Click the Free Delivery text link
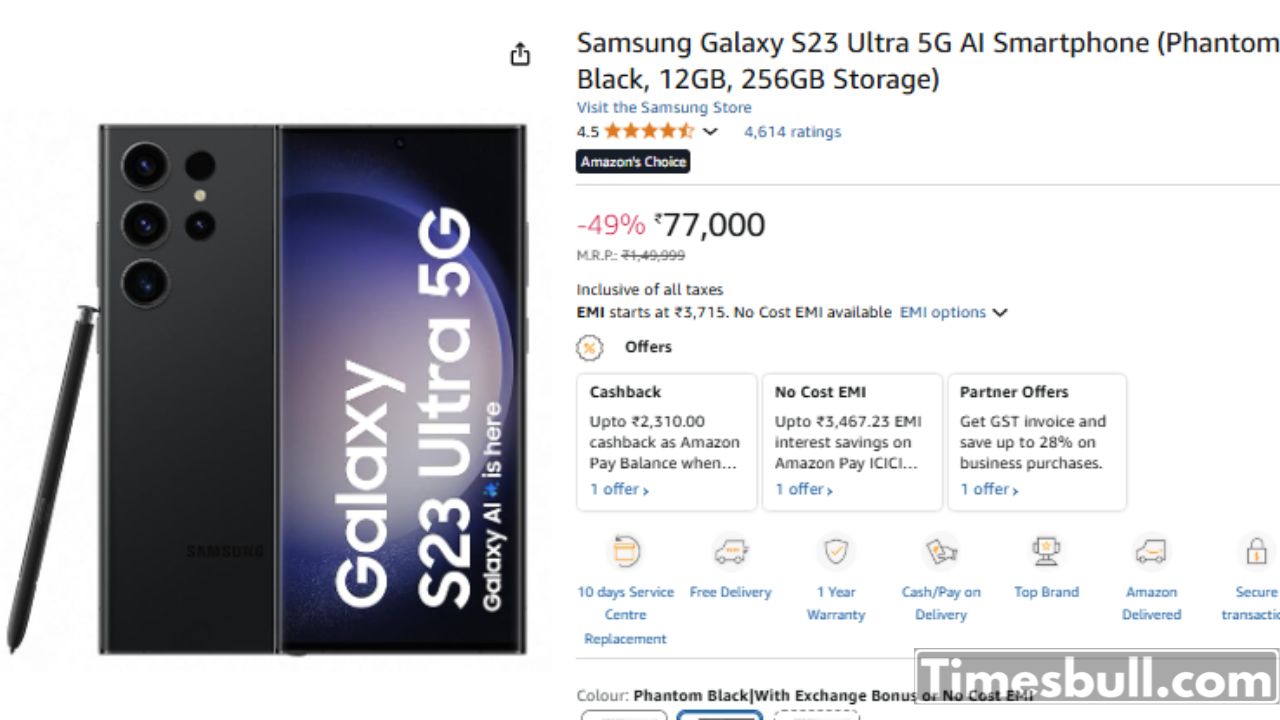The width and height of the screenshot is (1280, 720). tap(731, 592)
